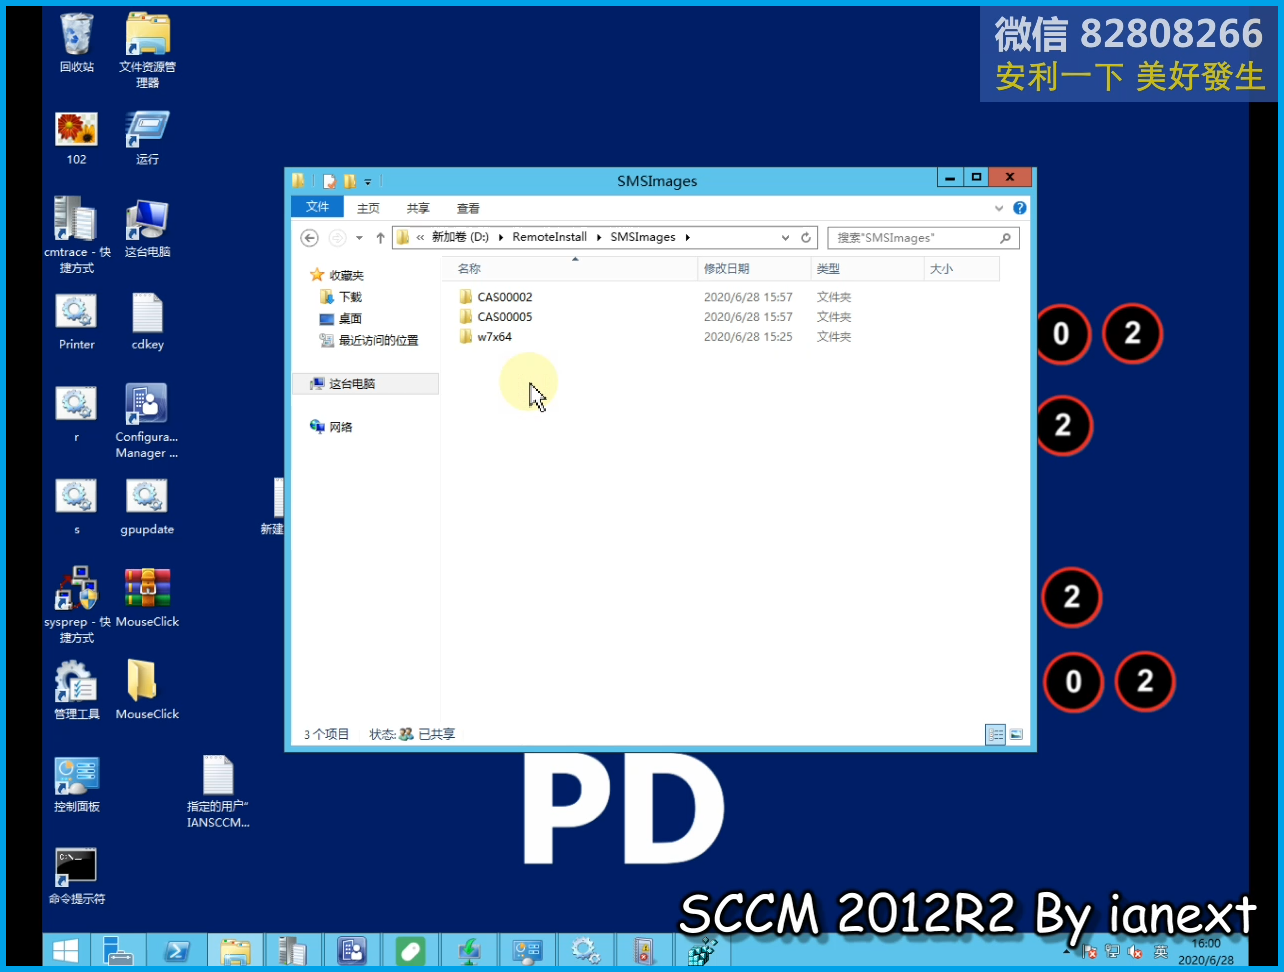This screenshot has height=972, width=1284.
Task: Click the File Explorer taskbar button
Action: (236, 951)
